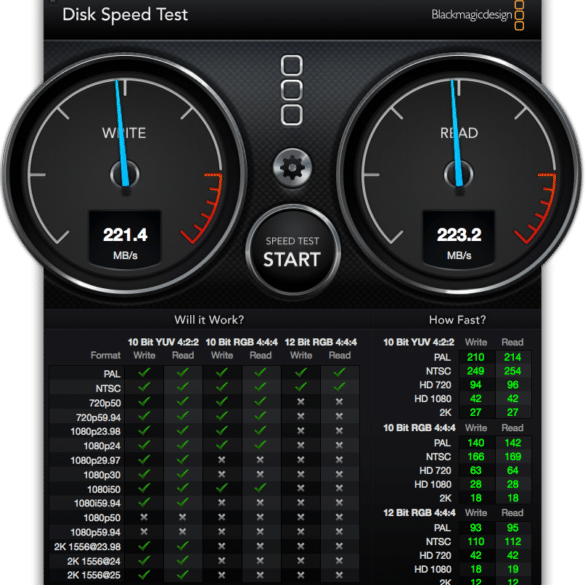Click the 95 12-bit PAL read value

[513, 528]
